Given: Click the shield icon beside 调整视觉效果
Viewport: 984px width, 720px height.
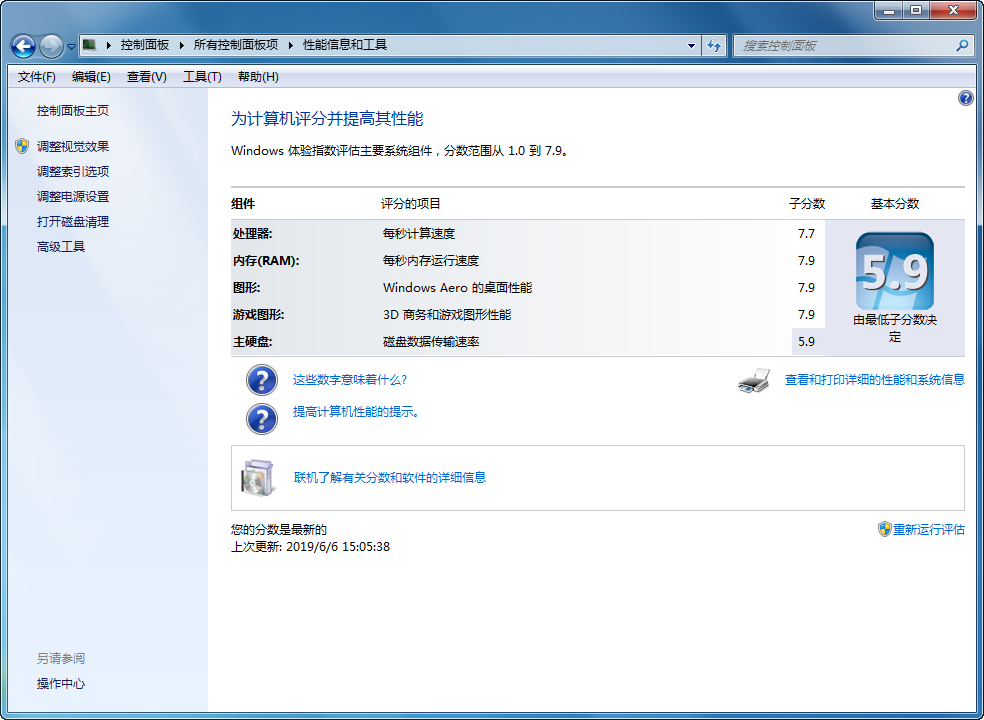Looking at the screenshot, I should pyautogui.click(x=22, y=146).
